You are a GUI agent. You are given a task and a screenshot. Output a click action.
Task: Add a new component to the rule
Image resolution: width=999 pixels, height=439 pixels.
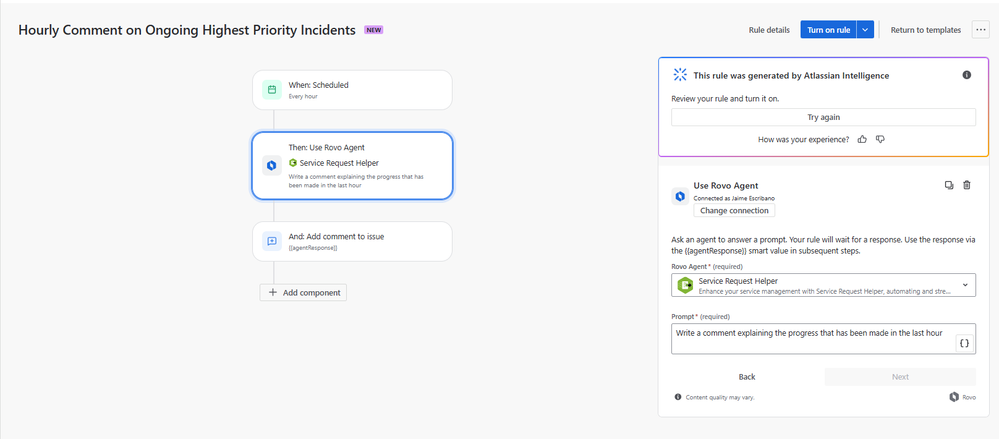point(303,292)
